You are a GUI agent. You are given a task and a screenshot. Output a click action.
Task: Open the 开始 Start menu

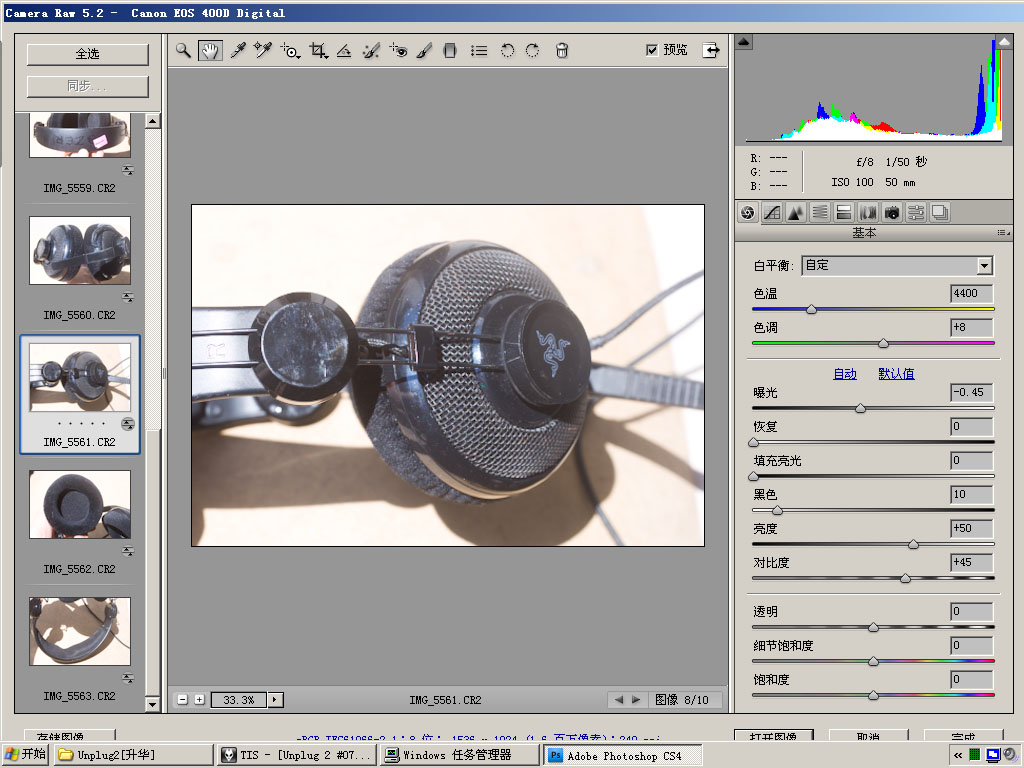click(25, 754)
